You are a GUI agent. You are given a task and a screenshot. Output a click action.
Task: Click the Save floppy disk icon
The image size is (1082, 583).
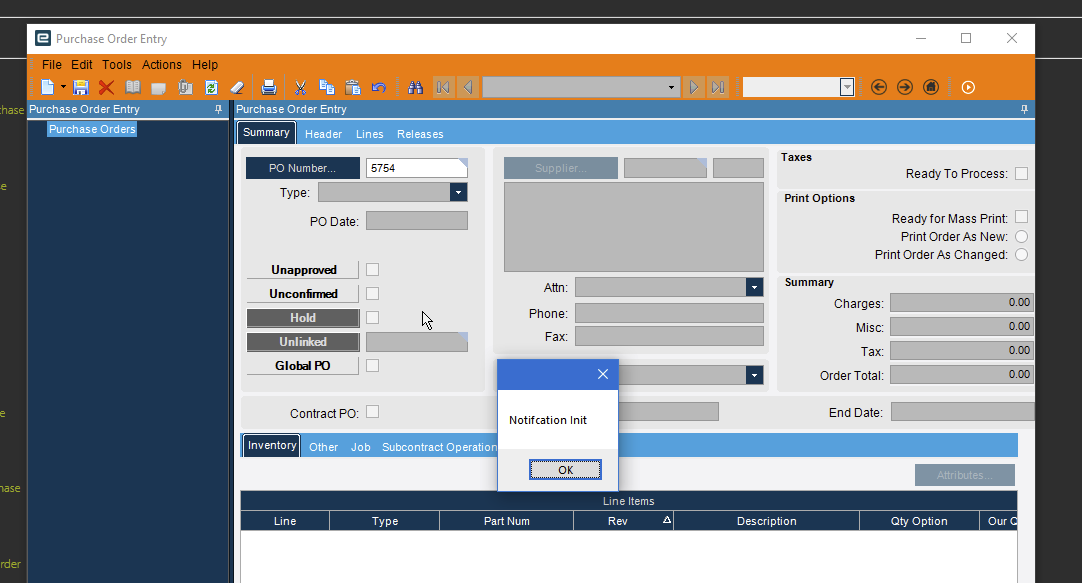click(x=81, y=88)
